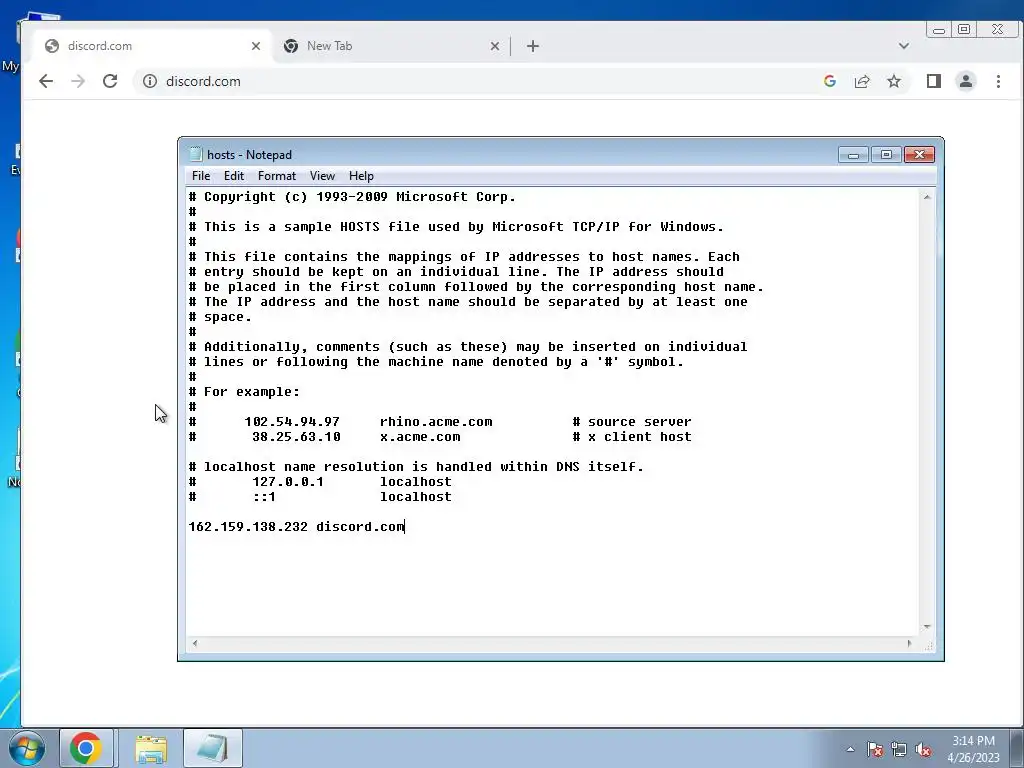Click Chrome icon in taskbar
The height and width of the screenshot is (768, 1024).
point(86,748)
